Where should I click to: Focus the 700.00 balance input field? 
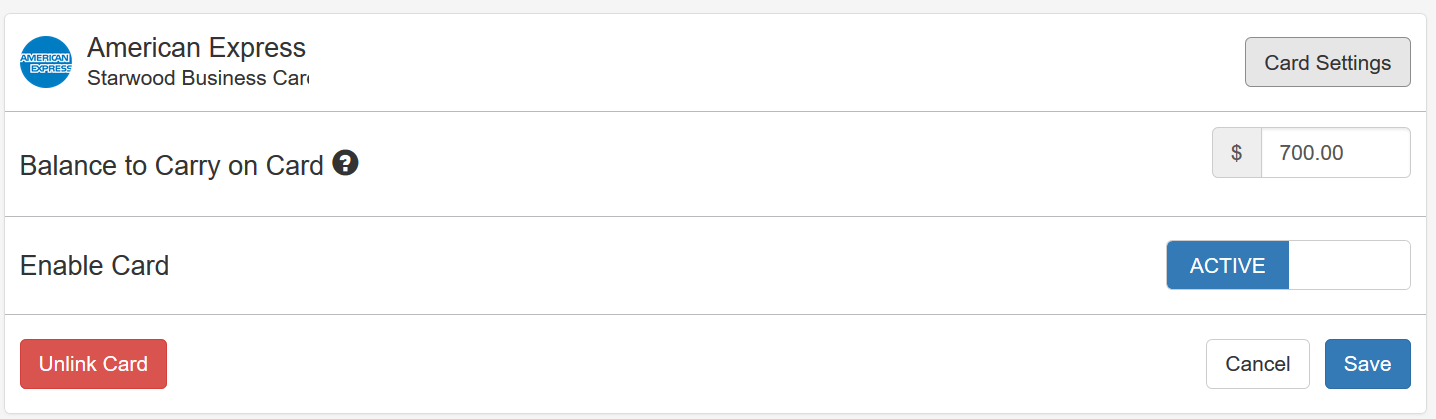tap(1335, 153)
